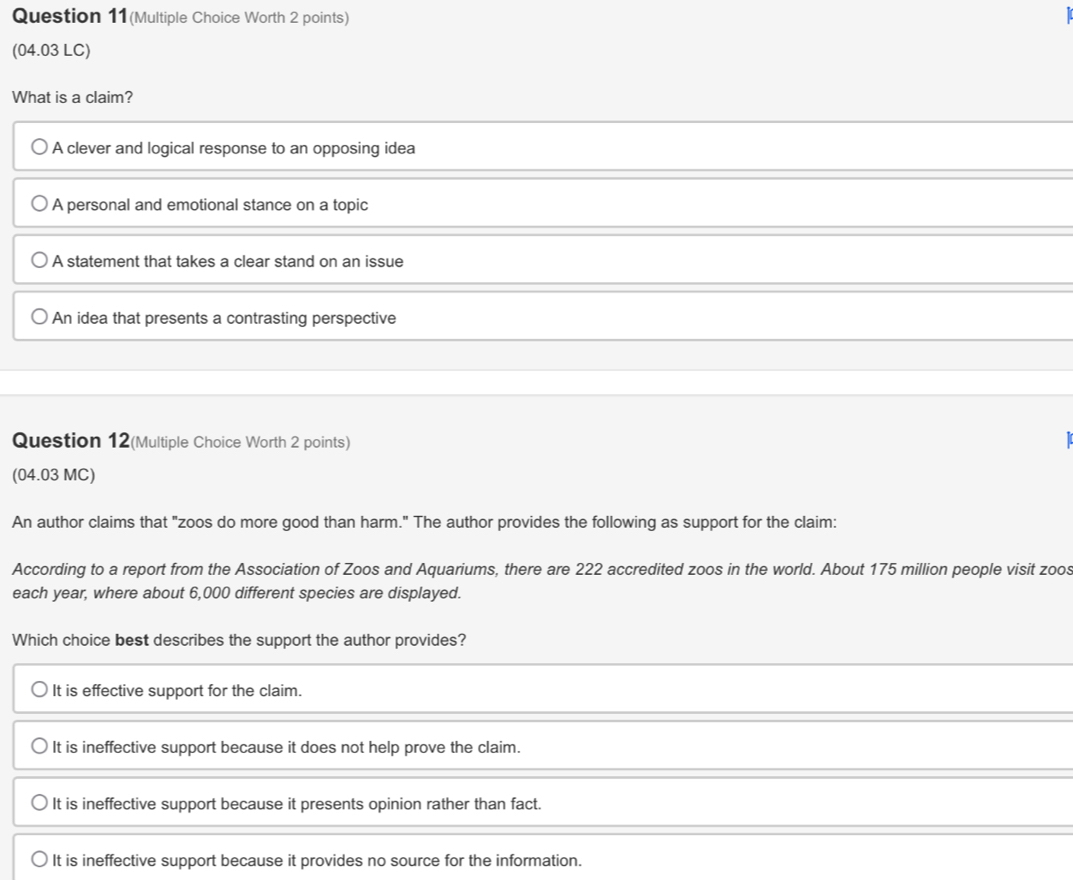This screenshot has width=1073, height=880.
Task: Click the bold word 'best' in Question 12
Action: tap(132, 640)
